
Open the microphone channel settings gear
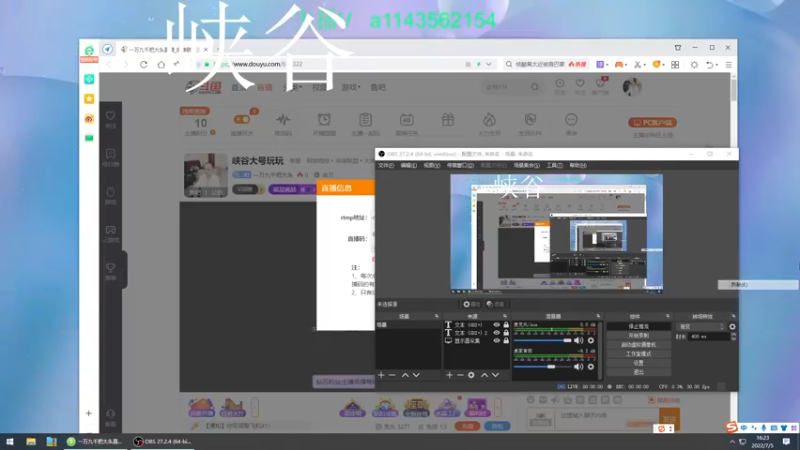tap(591, 340)
